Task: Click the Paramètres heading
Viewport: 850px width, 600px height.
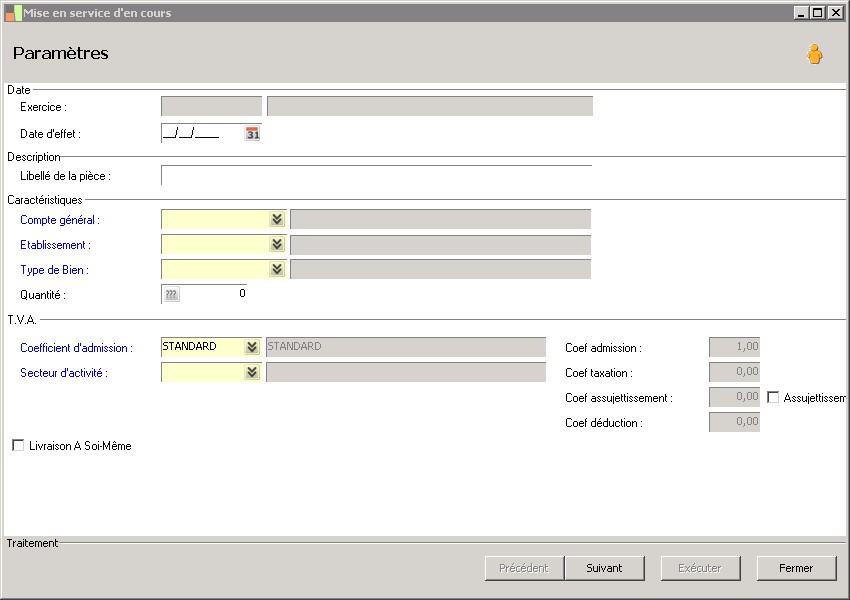Action: (61, 53)
